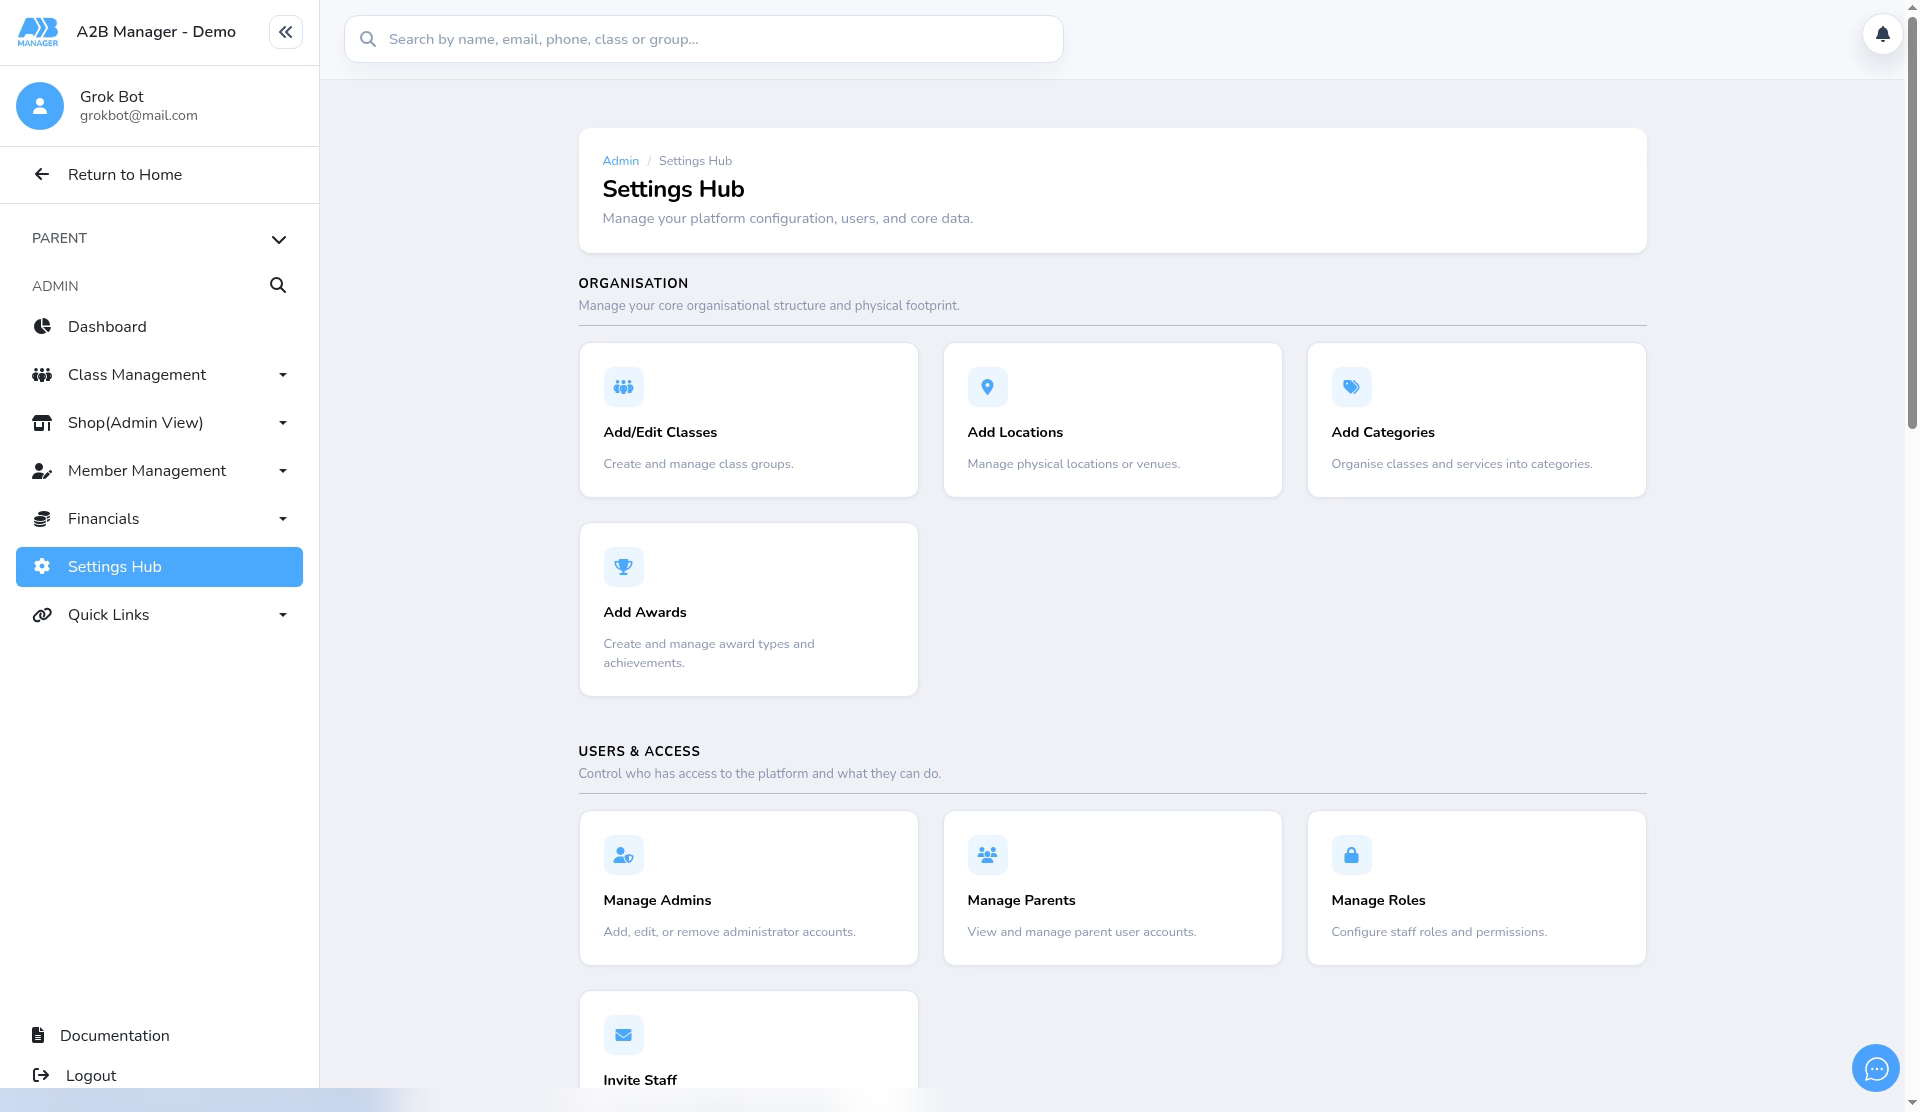Expand the Shop(Admin View) submenu arrow
This screenshot has width=1920, height=1112.
(282, 423)
